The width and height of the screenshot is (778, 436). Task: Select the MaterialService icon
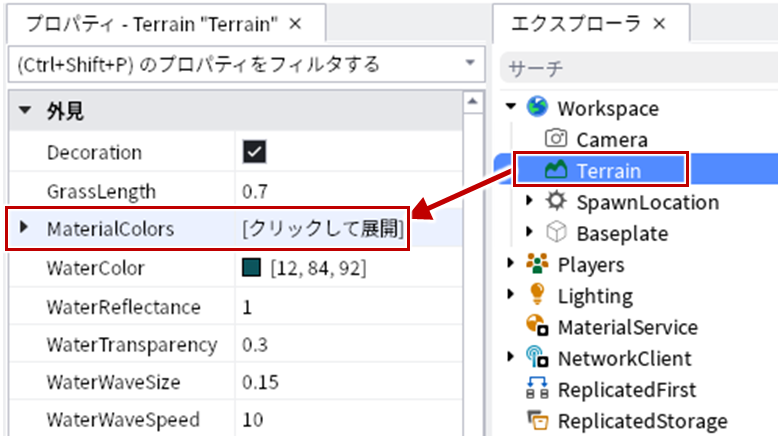pos(537,326)
